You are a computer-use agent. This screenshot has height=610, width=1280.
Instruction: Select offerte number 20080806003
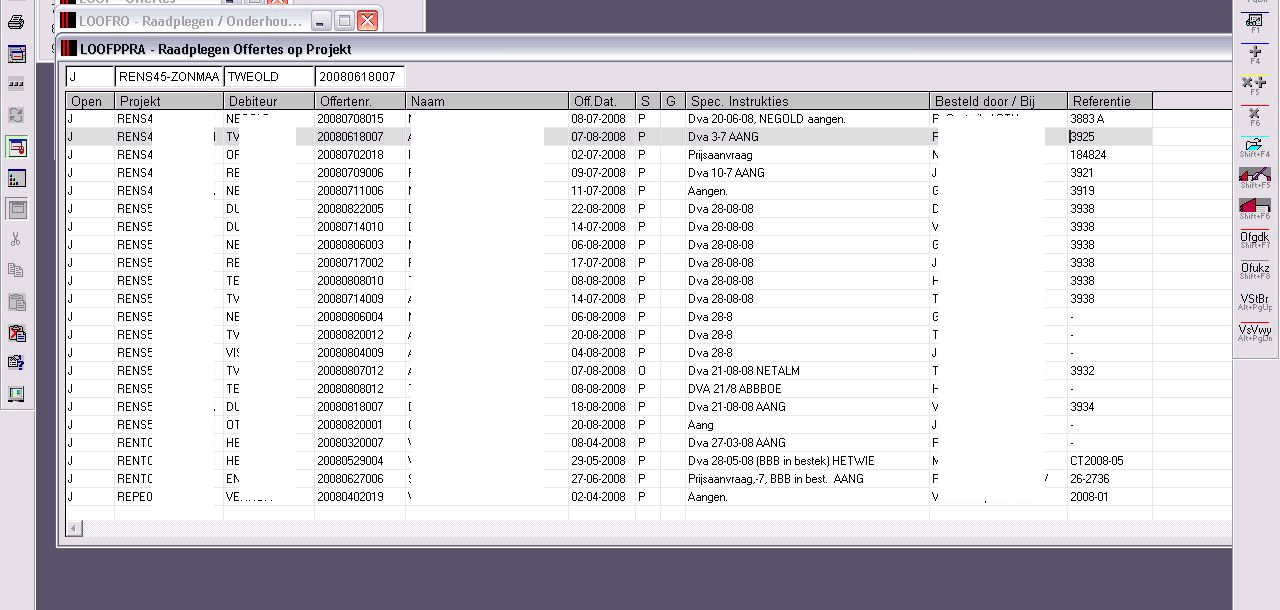coord(350,245)
